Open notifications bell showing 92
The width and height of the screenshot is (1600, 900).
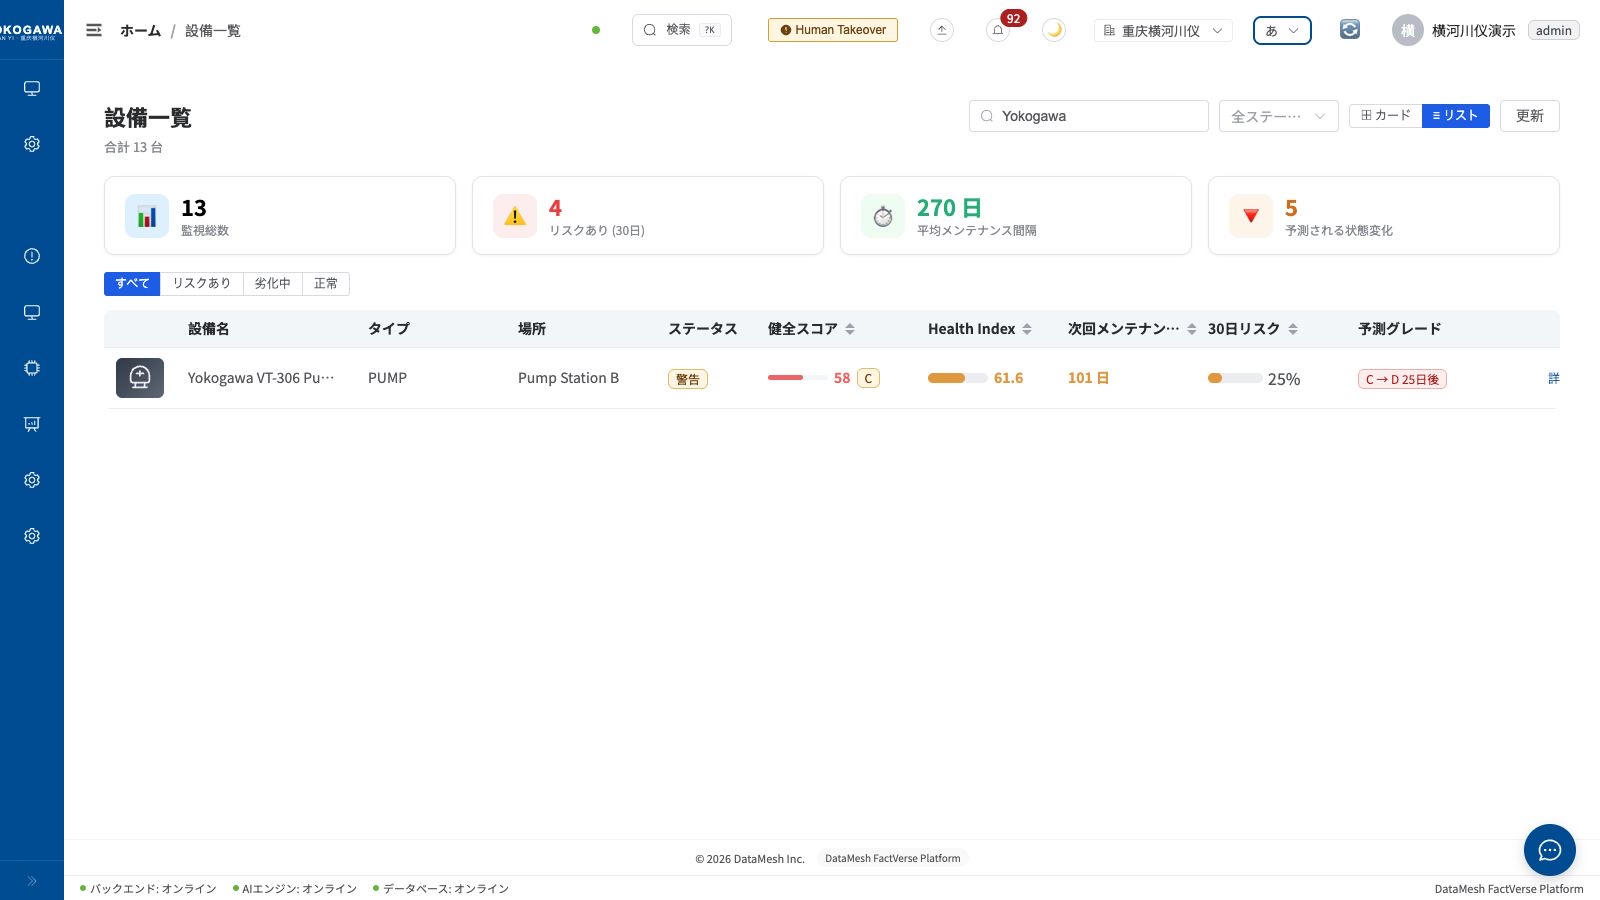[998, 30]
